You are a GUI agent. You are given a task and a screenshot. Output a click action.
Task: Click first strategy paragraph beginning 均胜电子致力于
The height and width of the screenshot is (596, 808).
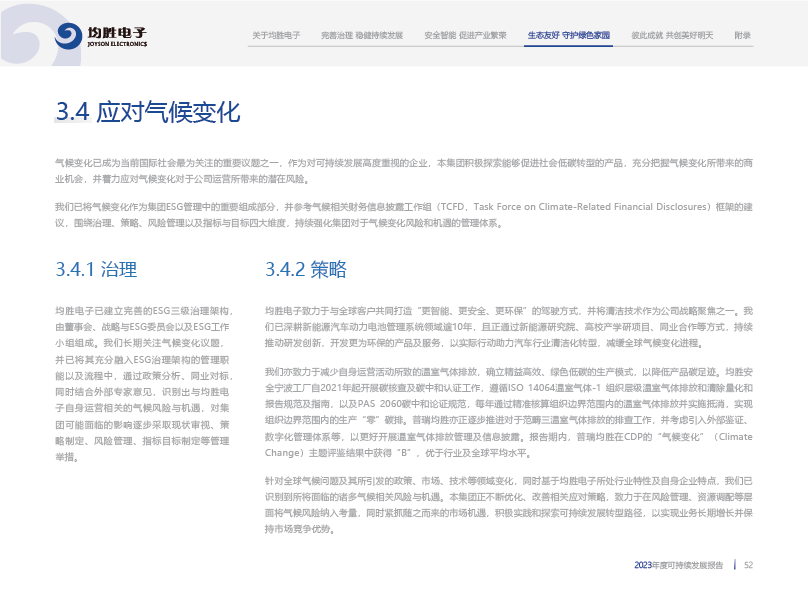click(508, 326)
